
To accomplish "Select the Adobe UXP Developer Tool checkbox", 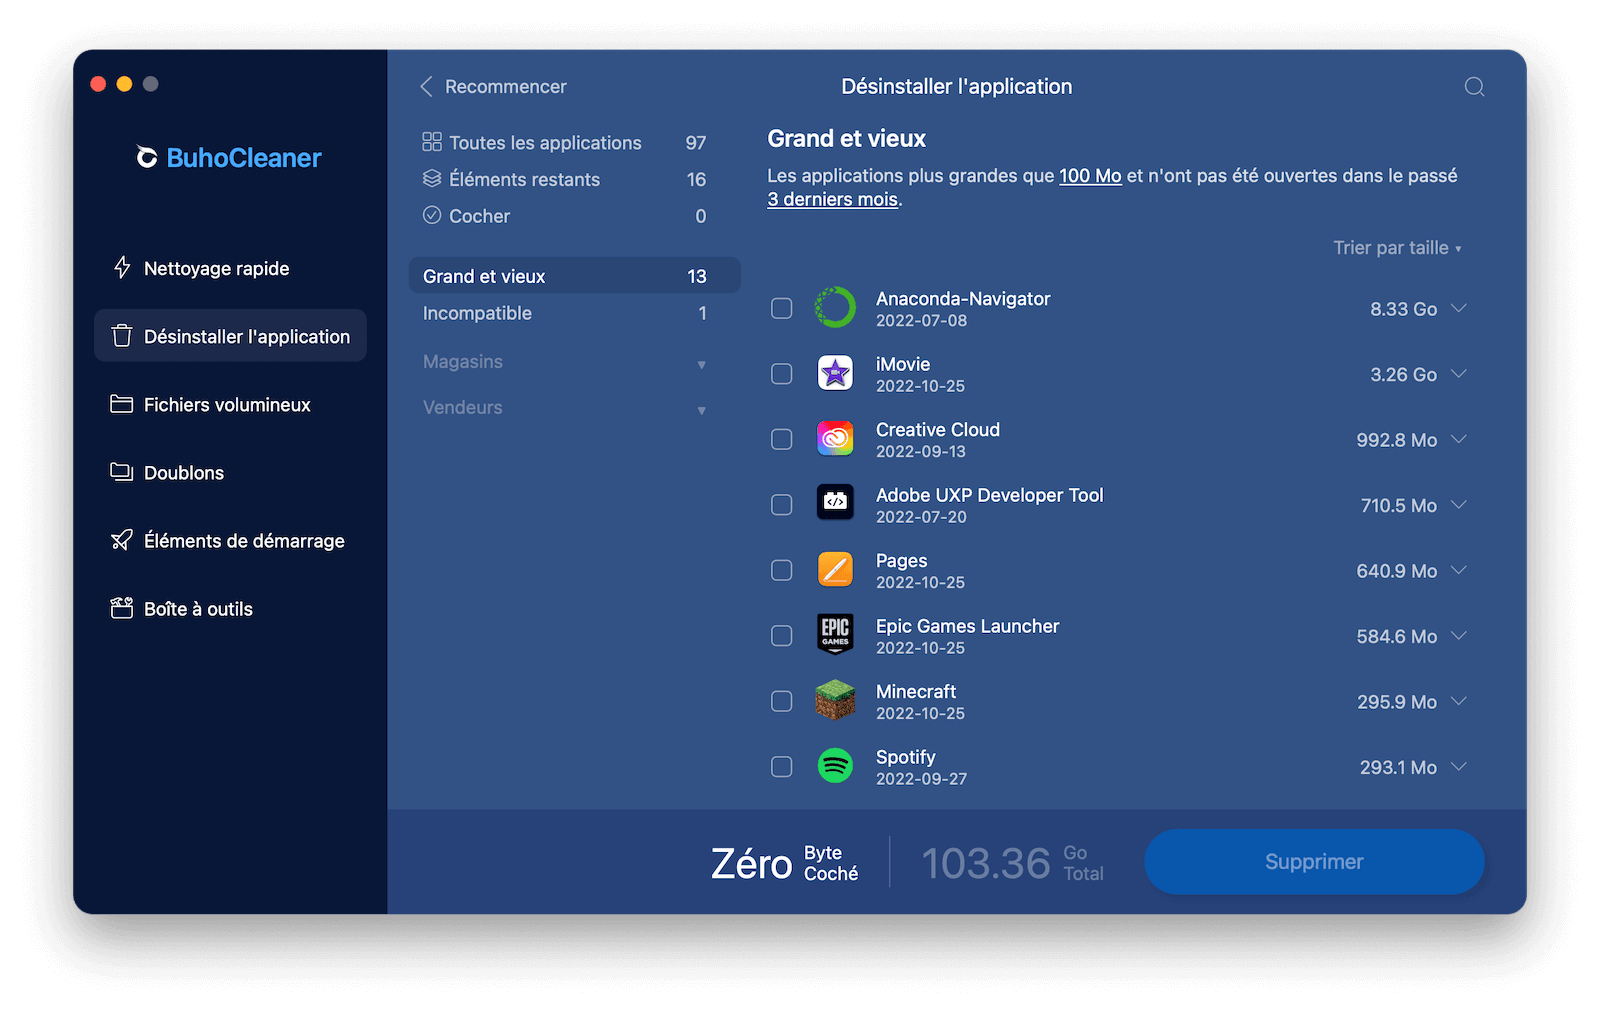I will coord(782,505).
